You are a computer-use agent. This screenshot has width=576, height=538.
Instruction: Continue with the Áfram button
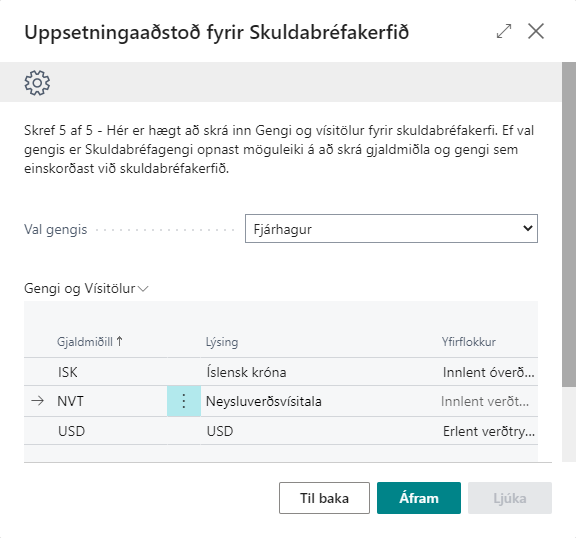419,498
